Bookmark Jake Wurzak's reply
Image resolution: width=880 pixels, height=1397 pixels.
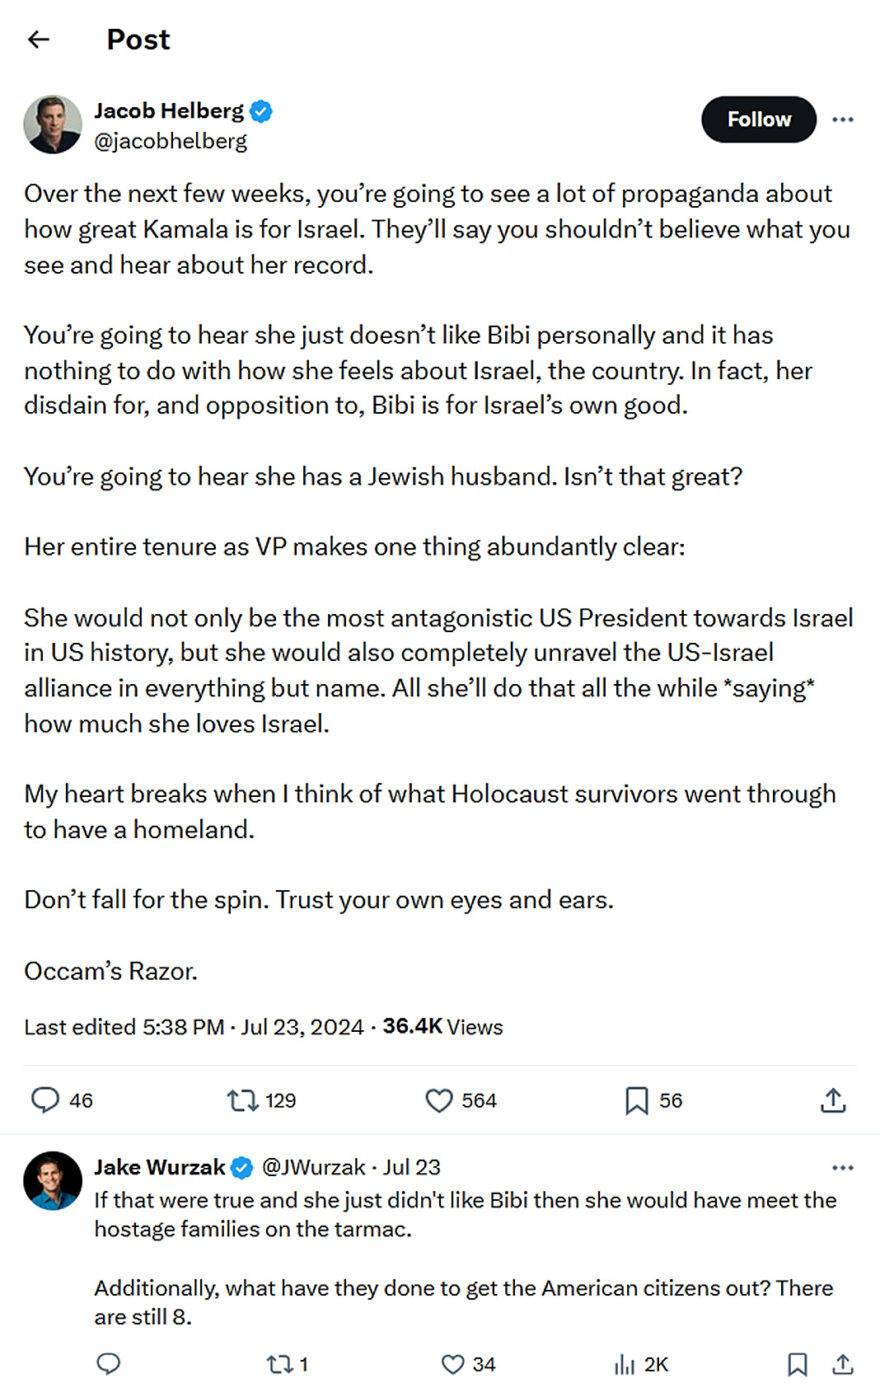(797, 1364)
